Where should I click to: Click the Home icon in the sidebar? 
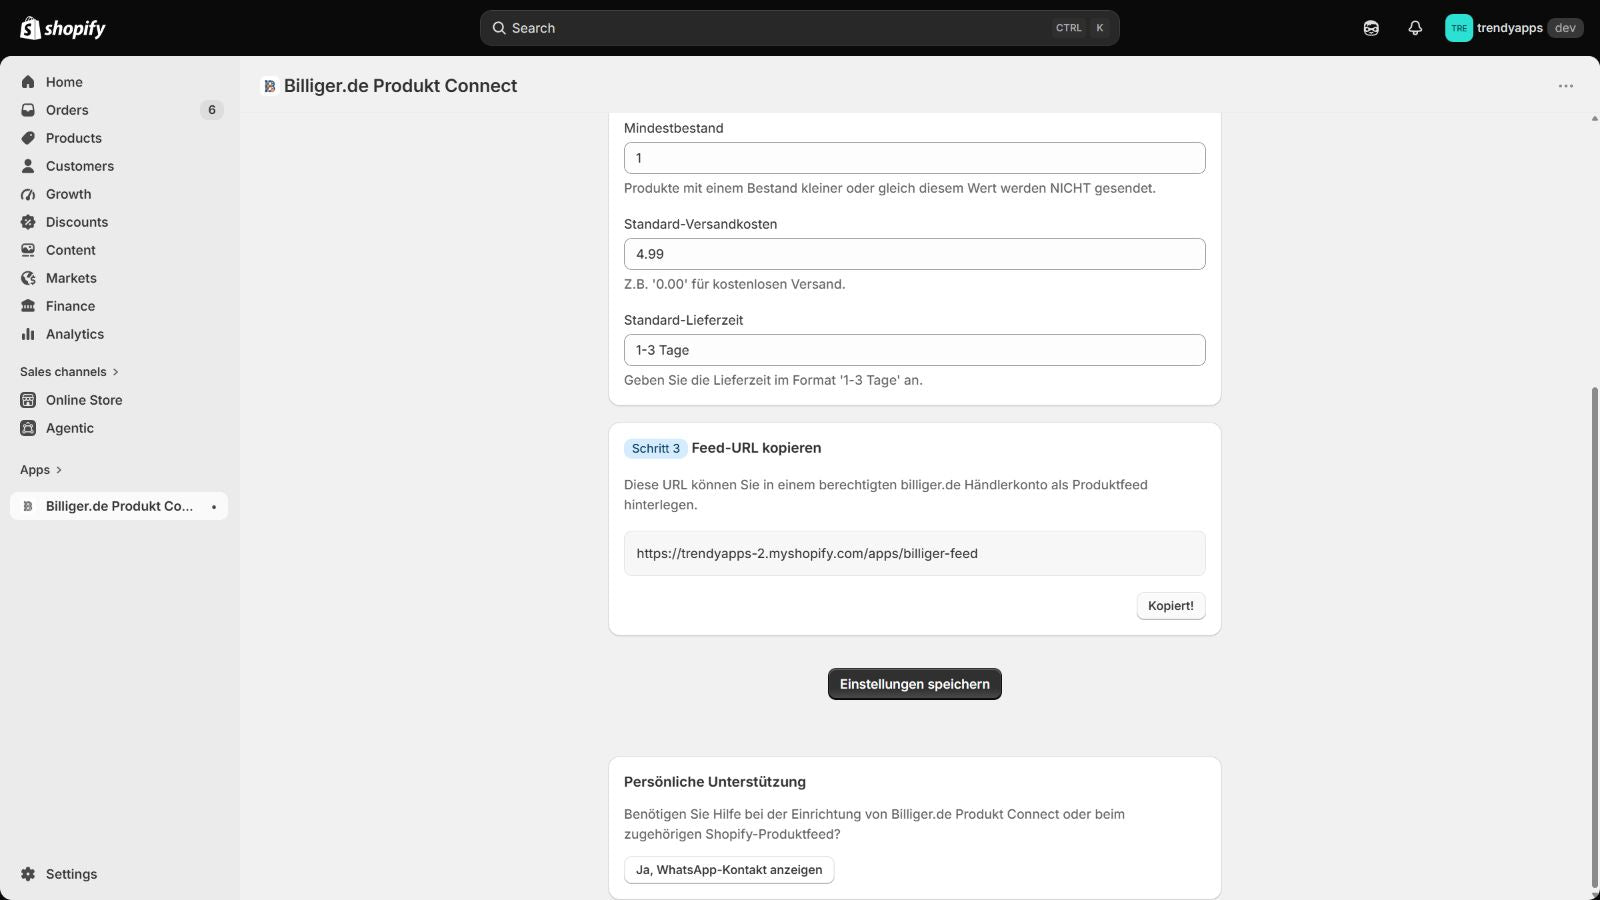pyautogui.click(x=28, y=82)
